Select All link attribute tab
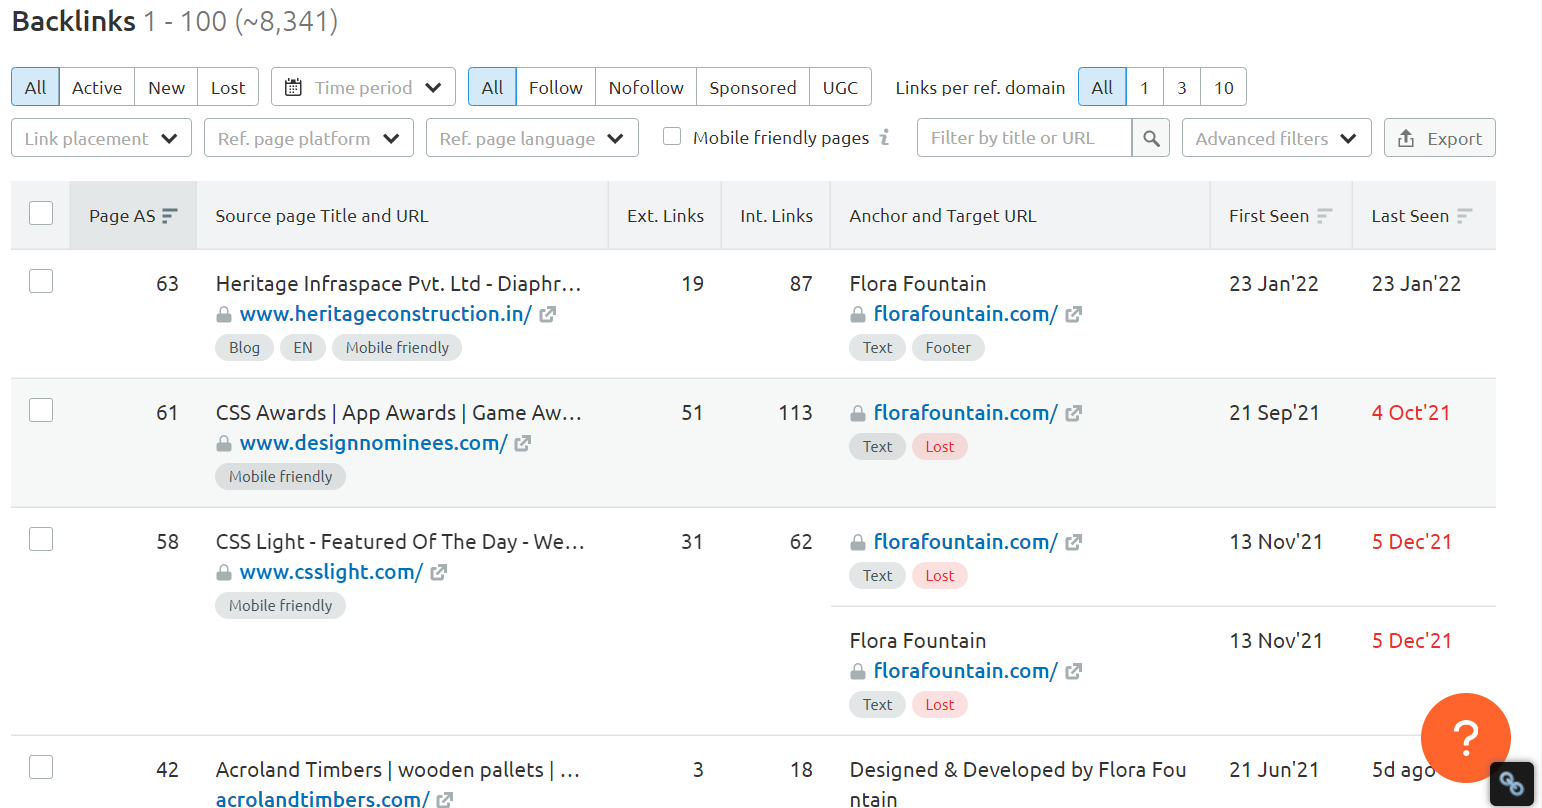1542x808 pixels. pyautogui.click(x=492, y=87)
